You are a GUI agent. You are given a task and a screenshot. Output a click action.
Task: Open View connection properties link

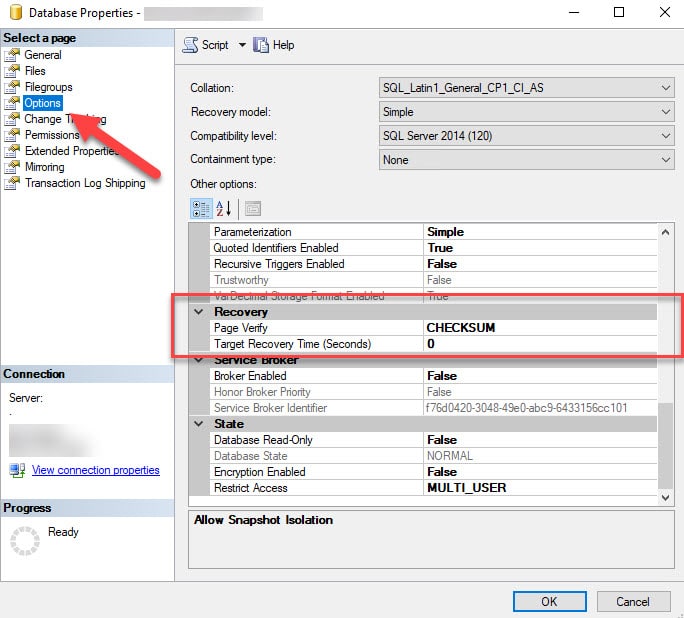pos(96,470)
